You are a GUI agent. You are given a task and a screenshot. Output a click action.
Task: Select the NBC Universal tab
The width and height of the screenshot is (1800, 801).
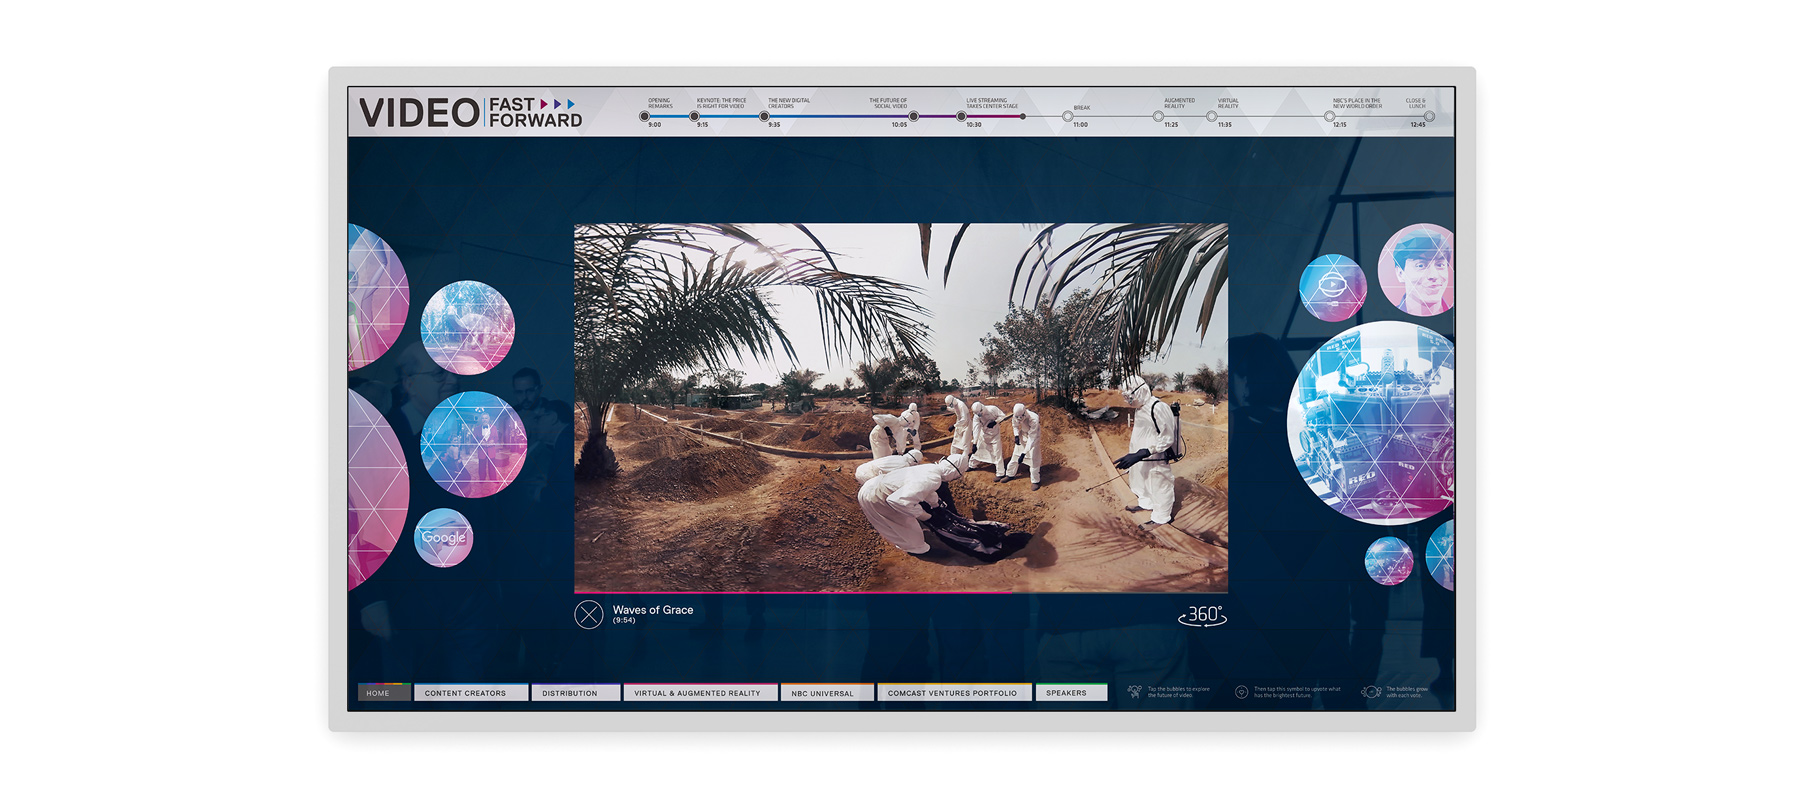tap(826, 693)
